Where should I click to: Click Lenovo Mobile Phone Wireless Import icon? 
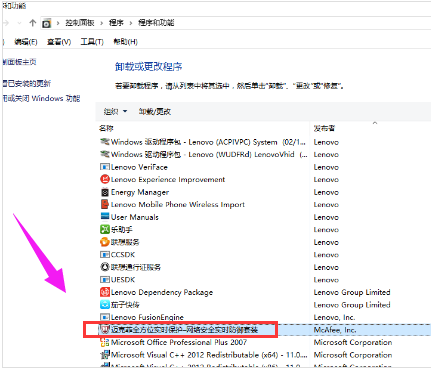coord(105,204)
